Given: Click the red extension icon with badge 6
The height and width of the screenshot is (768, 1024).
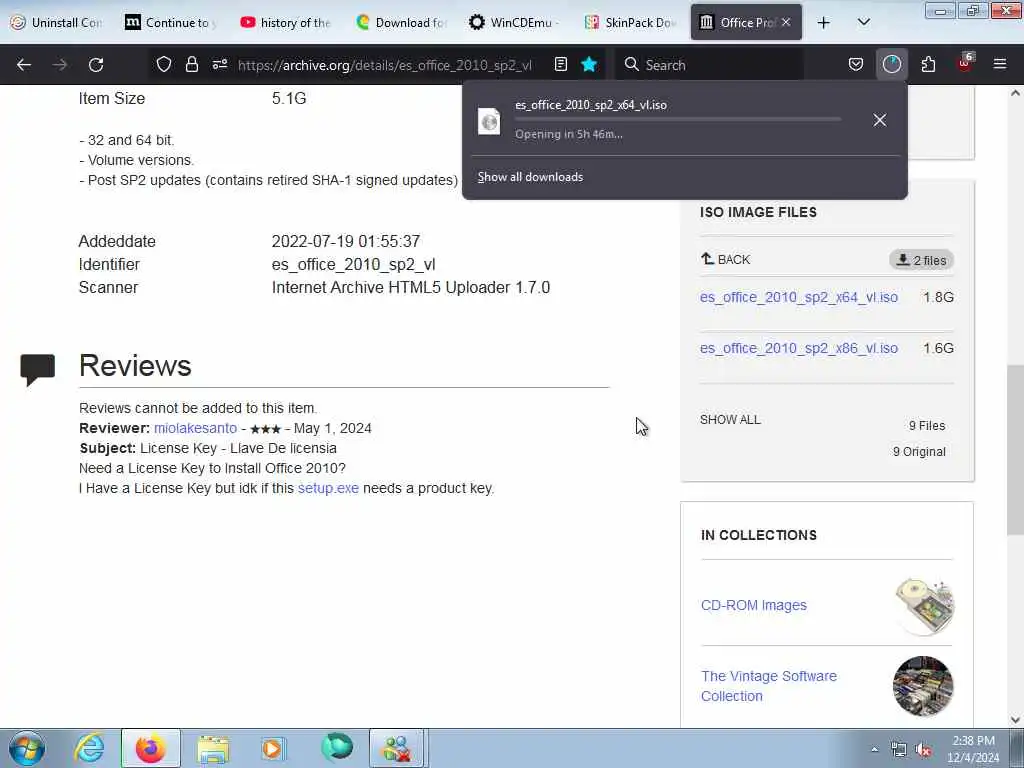Looking at the screenshot, I should click(965, 63).
